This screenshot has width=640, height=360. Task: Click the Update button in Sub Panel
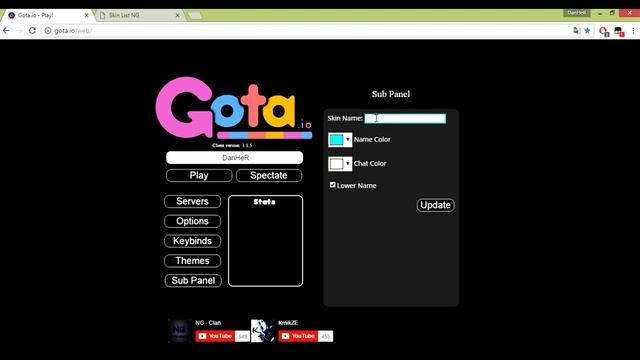tap(436, 205)
